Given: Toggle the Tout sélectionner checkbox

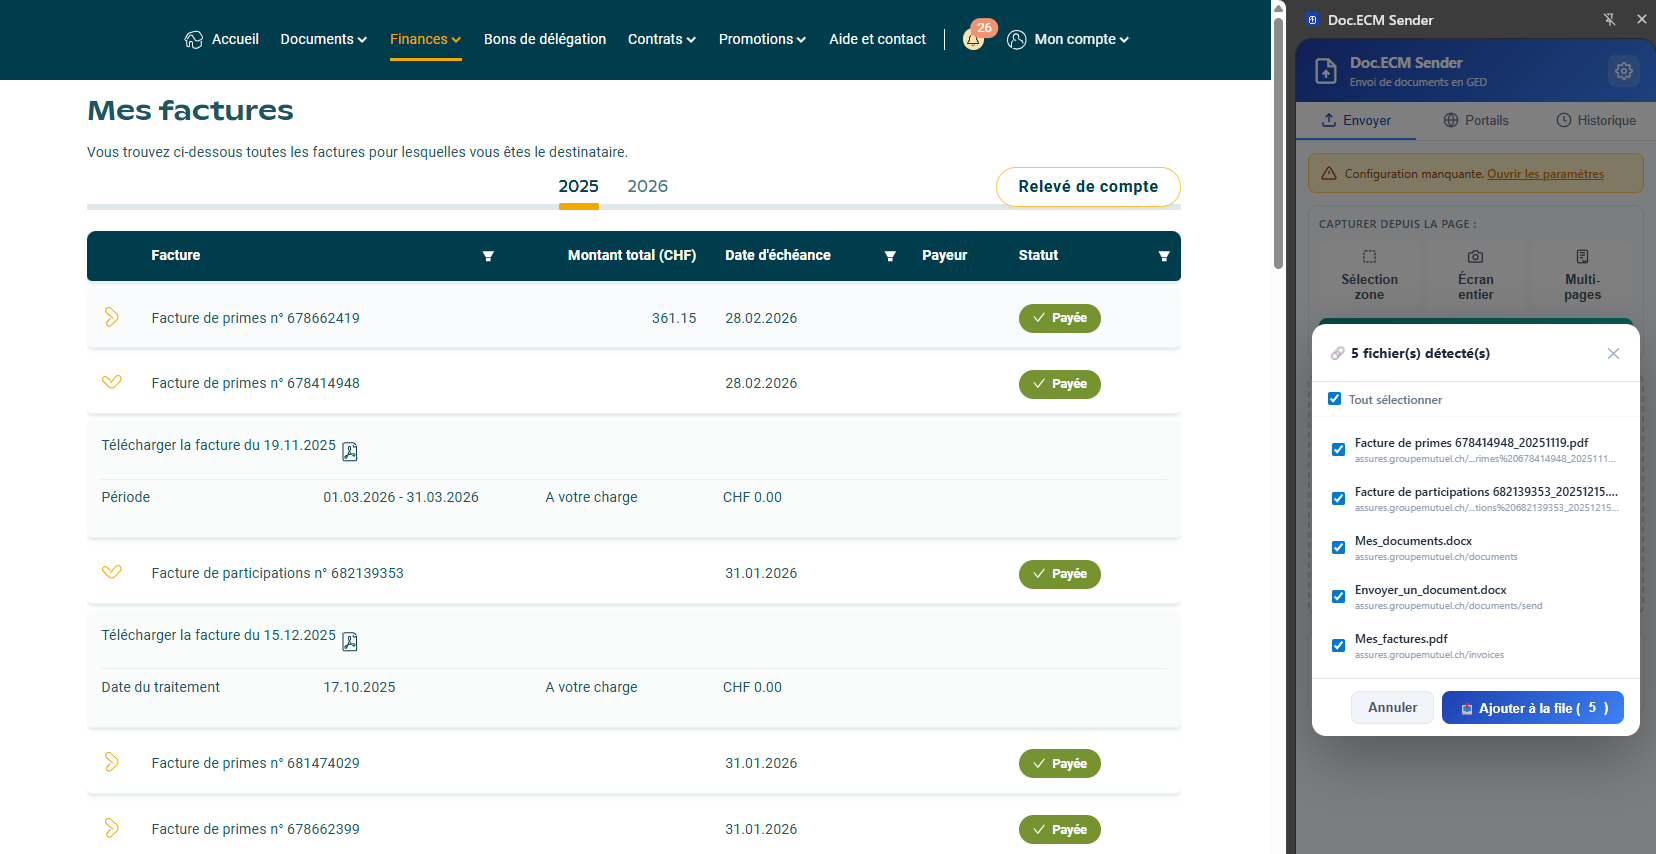Looking at the screenshot, I should pos(1334,399).
